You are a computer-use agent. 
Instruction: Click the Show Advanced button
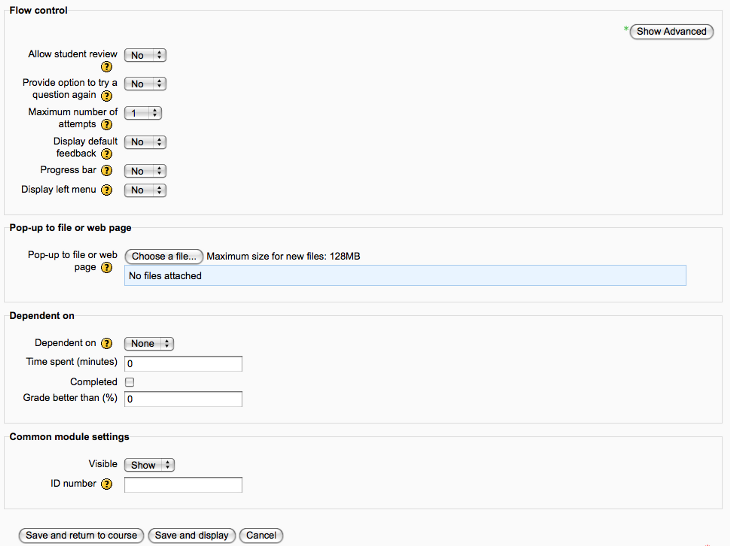coord(671,32)
